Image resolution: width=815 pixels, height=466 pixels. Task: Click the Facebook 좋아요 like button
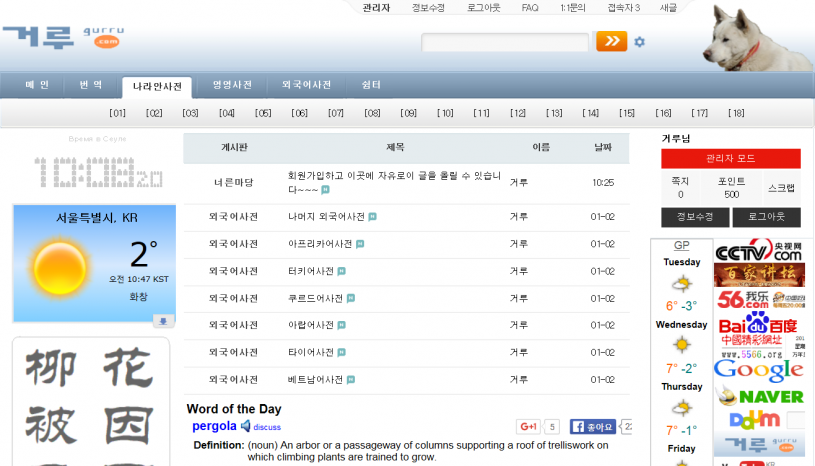click(593, 427)
